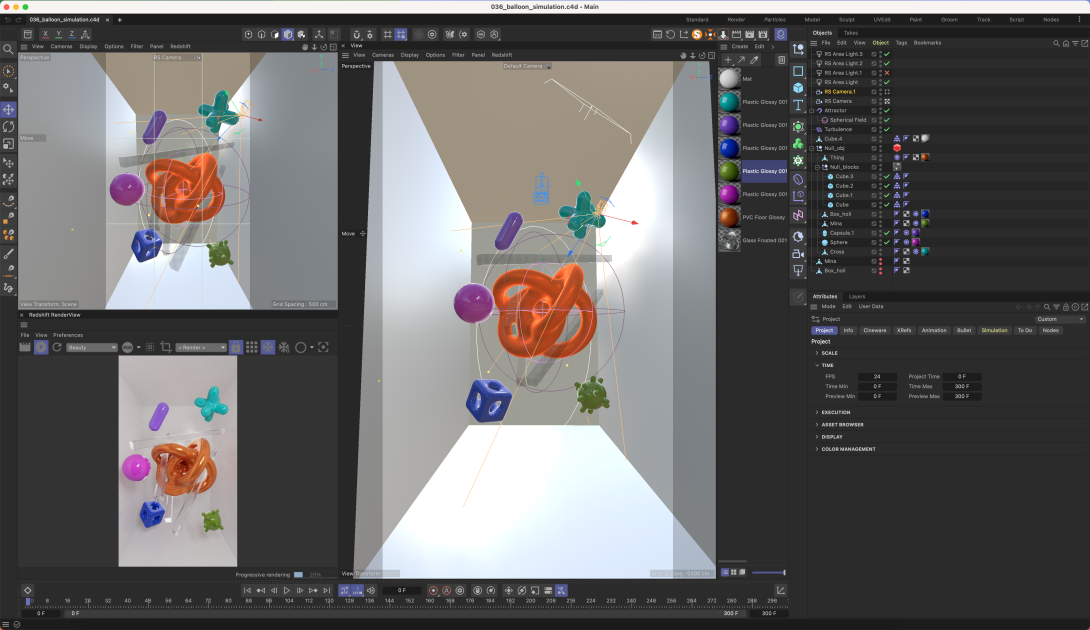This screenshot has width=1090, height=630.
Task: Open the Cineware tab in Project attributes
Action: (x=875, y=330)
